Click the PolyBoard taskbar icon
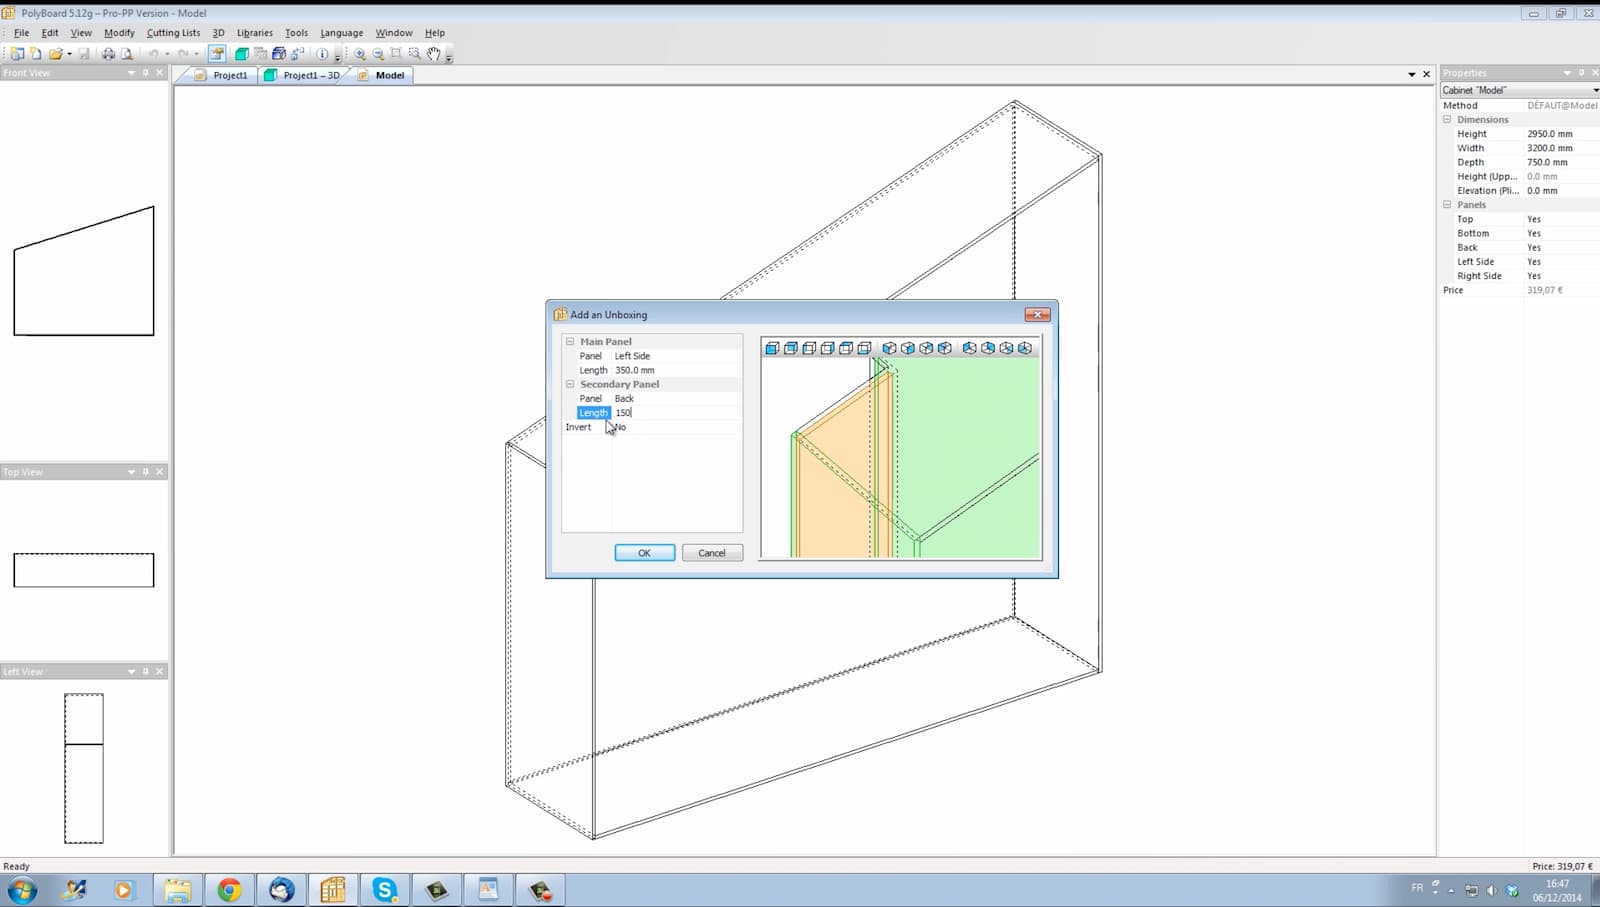Viewport: 1600px width, 907px height. (x=333, y=890)
